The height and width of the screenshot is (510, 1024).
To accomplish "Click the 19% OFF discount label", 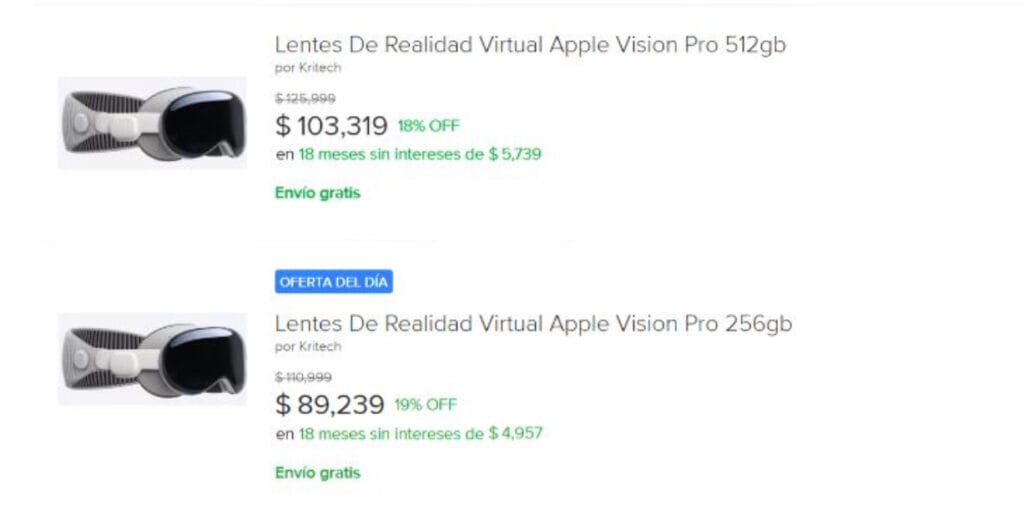I will point(425,405).
